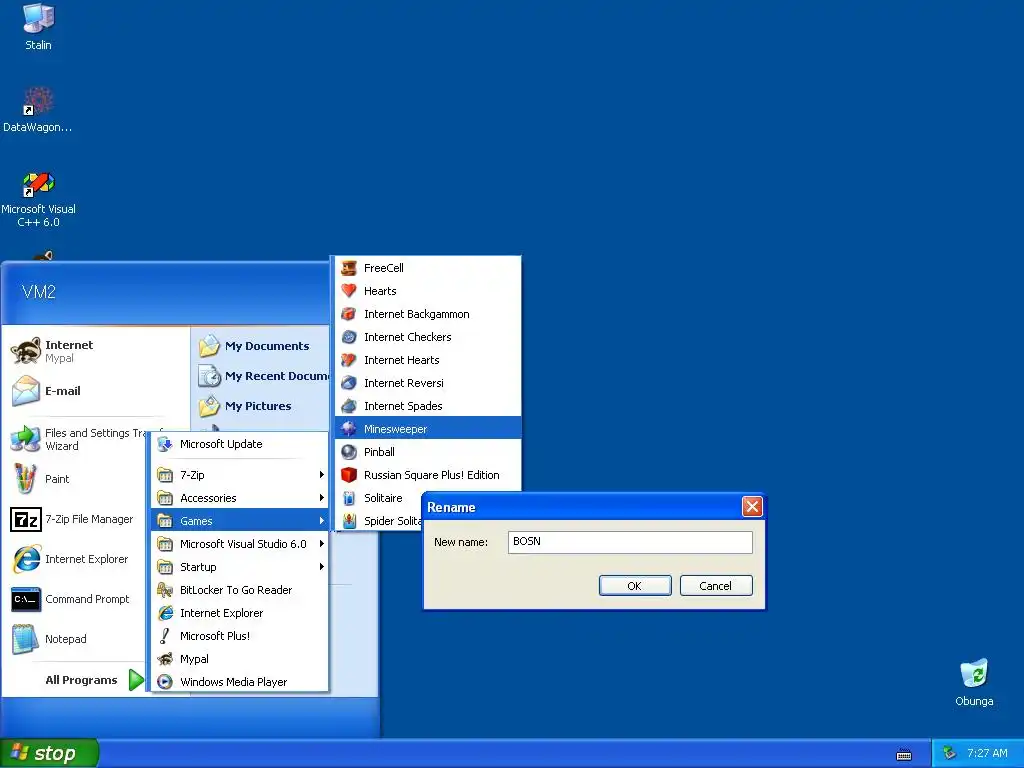Expand Microsoft Visual Studio 6.0 submenu

[240, 543]
